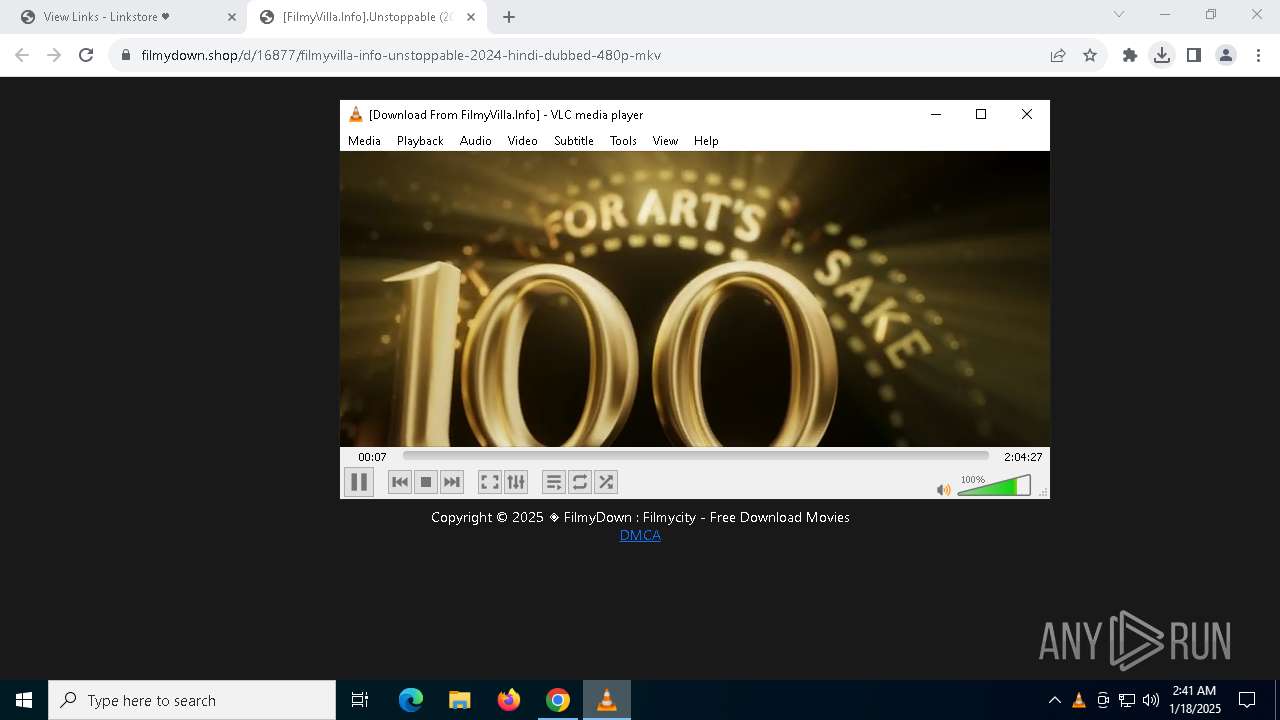Viewport: 1280px width, 720px height.
Task: Click the total duration 2:04:27 label
Action: (x=1023, y=457)
